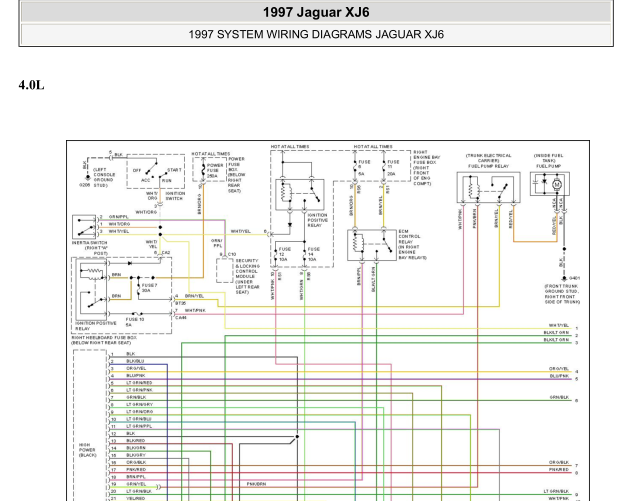Click the 'FUSE 10 5A' label

[134, 322]
